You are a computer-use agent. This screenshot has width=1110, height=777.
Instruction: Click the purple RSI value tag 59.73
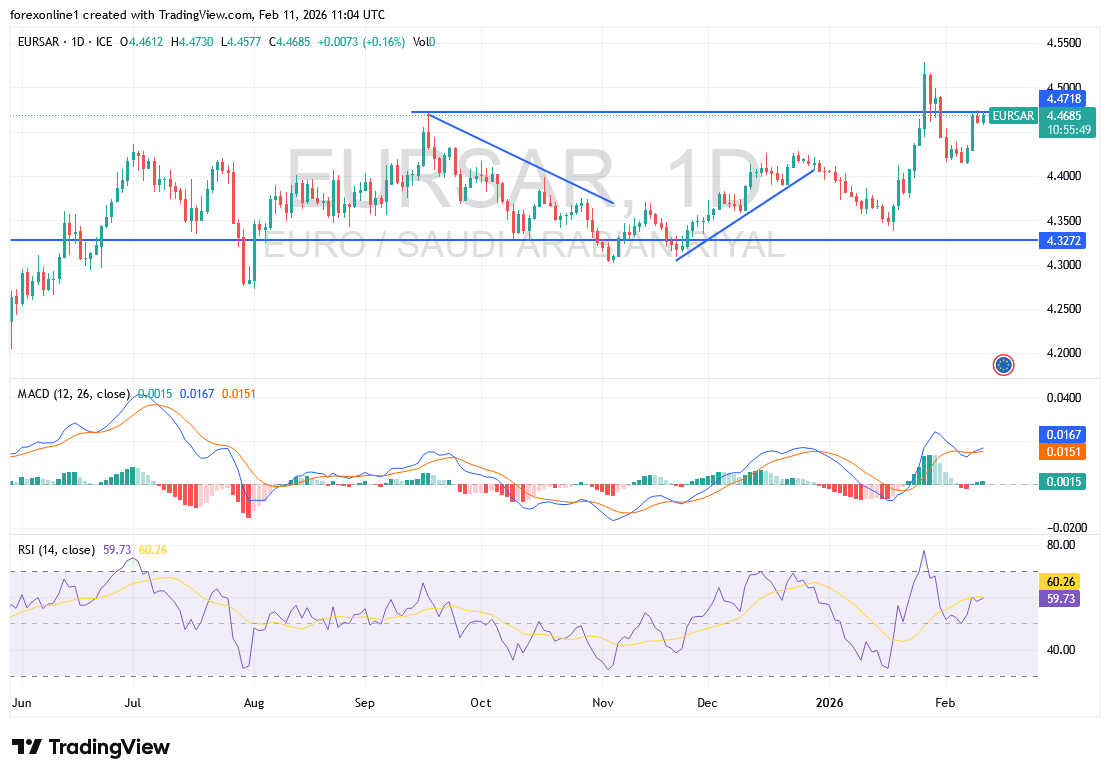[x=1061, y=598]
